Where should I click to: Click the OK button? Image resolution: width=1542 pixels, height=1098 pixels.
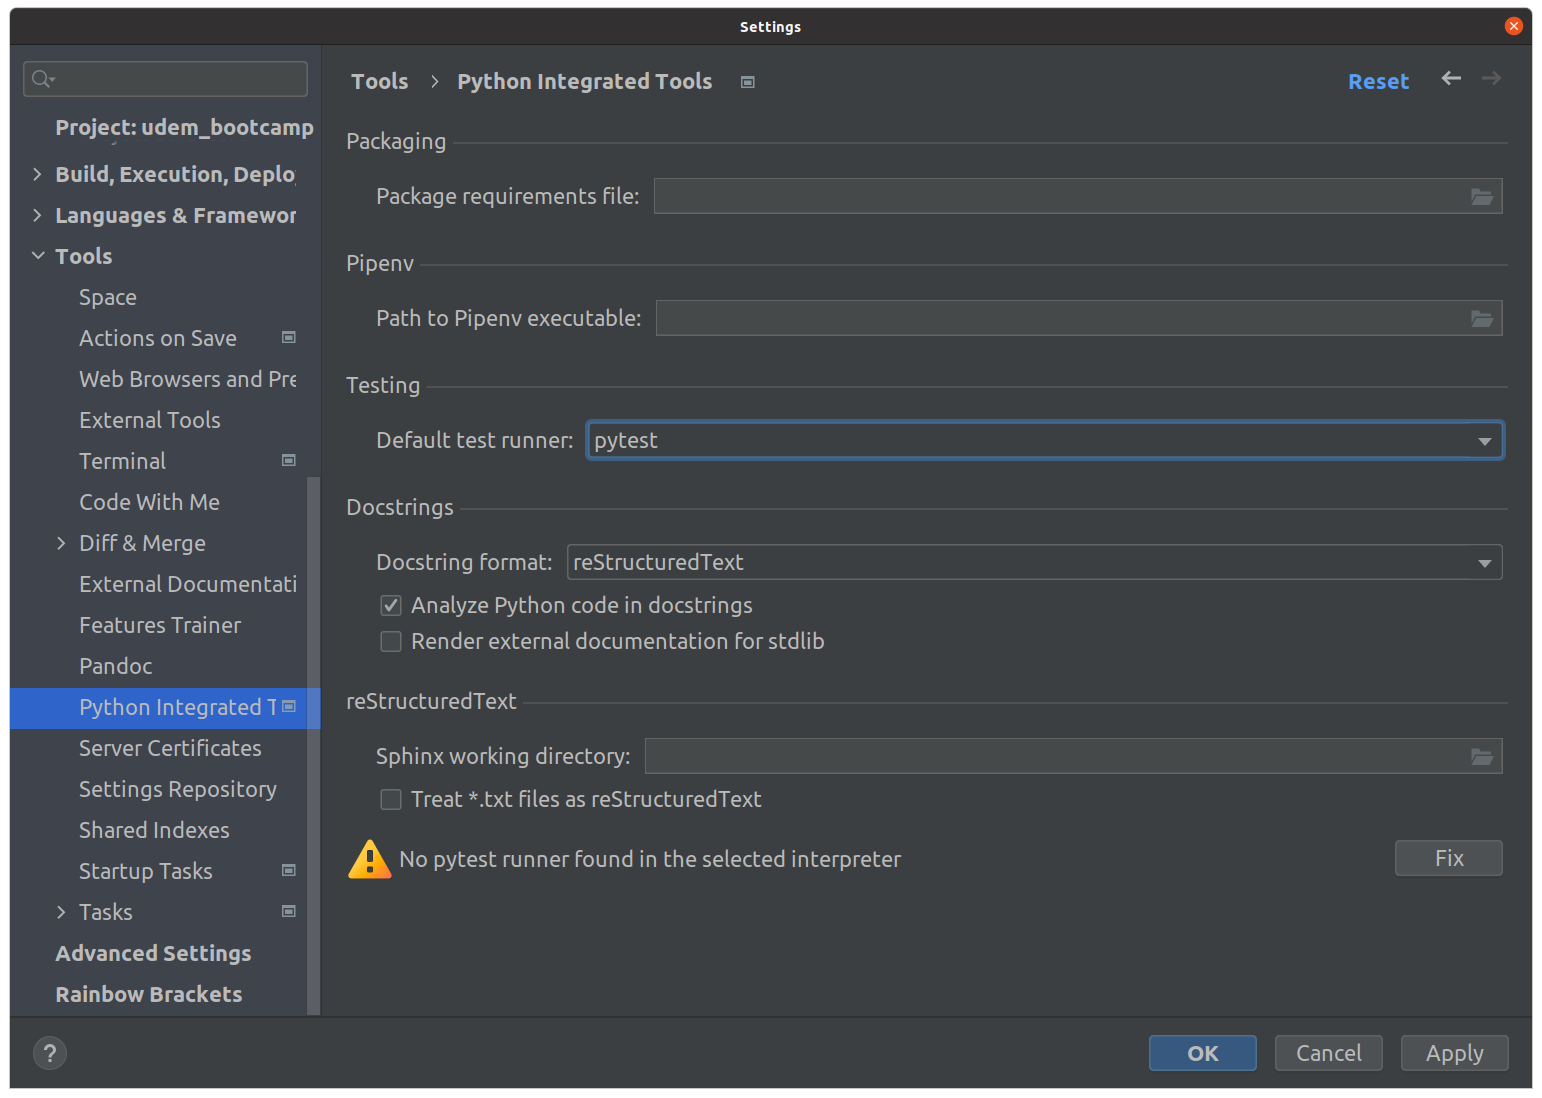(x=1202, y=1054)
